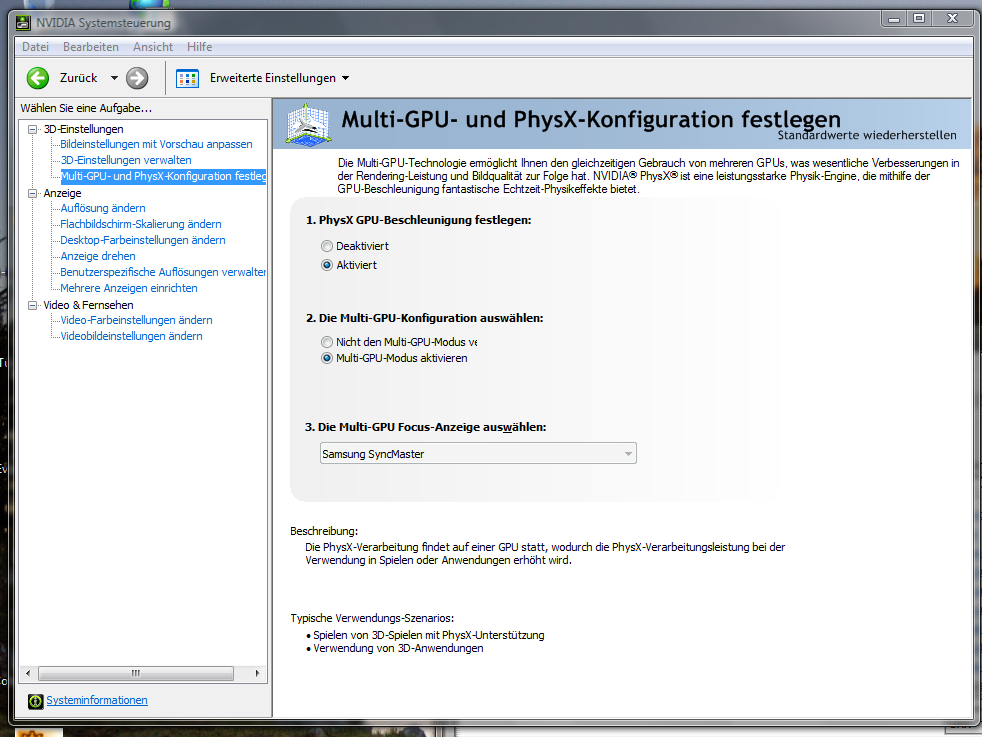Collapse the Anzeige tree node
This screenshot has height=737, width=982.
pyautogui.click(x=33, y=193)
